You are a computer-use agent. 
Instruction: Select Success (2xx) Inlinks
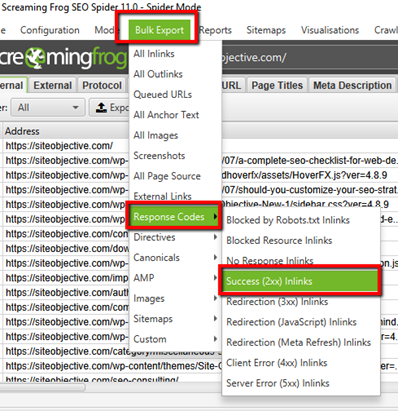point(300,281)
